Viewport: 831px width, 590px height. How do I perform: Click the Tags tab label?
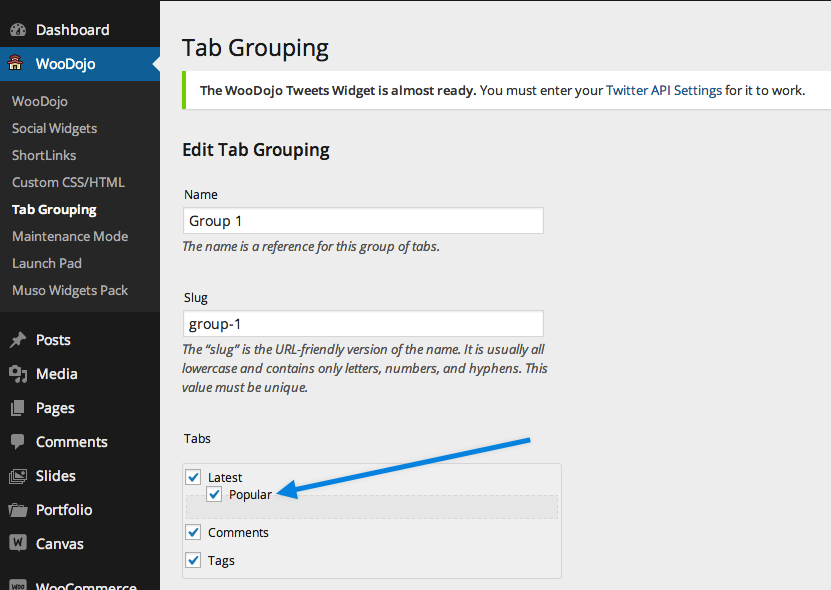point(221,561)
